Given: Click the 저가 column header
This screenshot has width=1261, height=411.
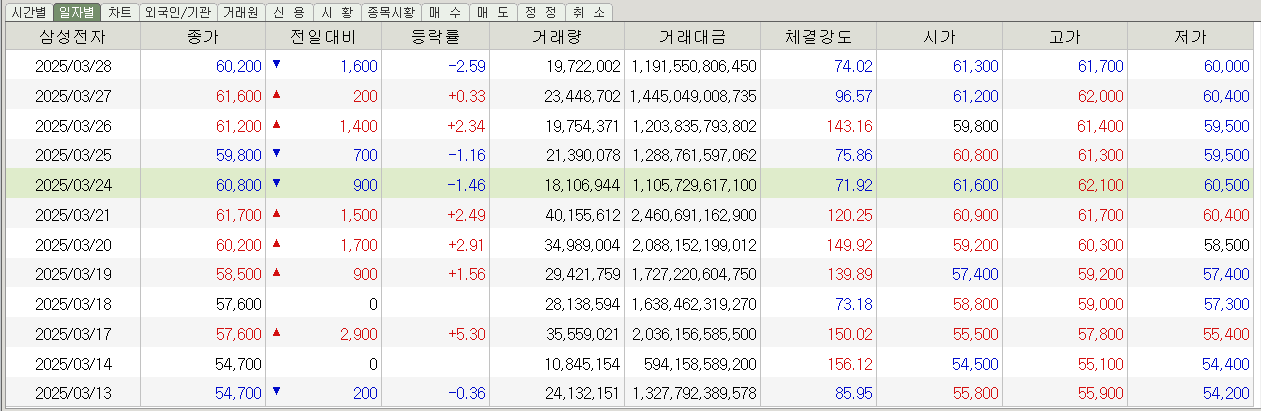Looking at the screenshot, I should 1190,37.
